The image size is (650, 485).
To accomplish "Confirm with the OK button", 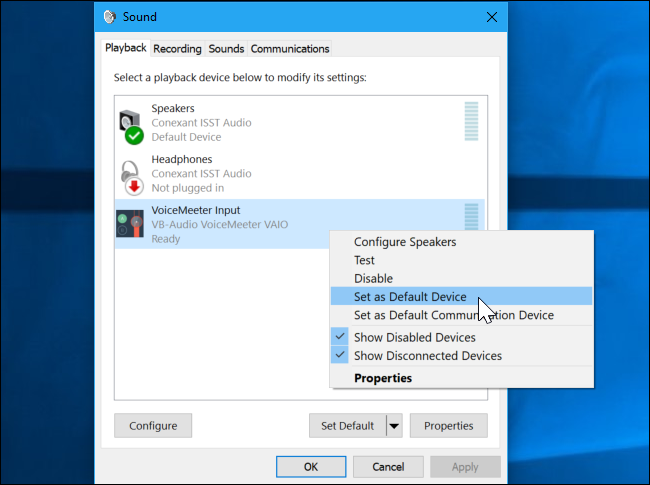I will click(x=311, y=467).
